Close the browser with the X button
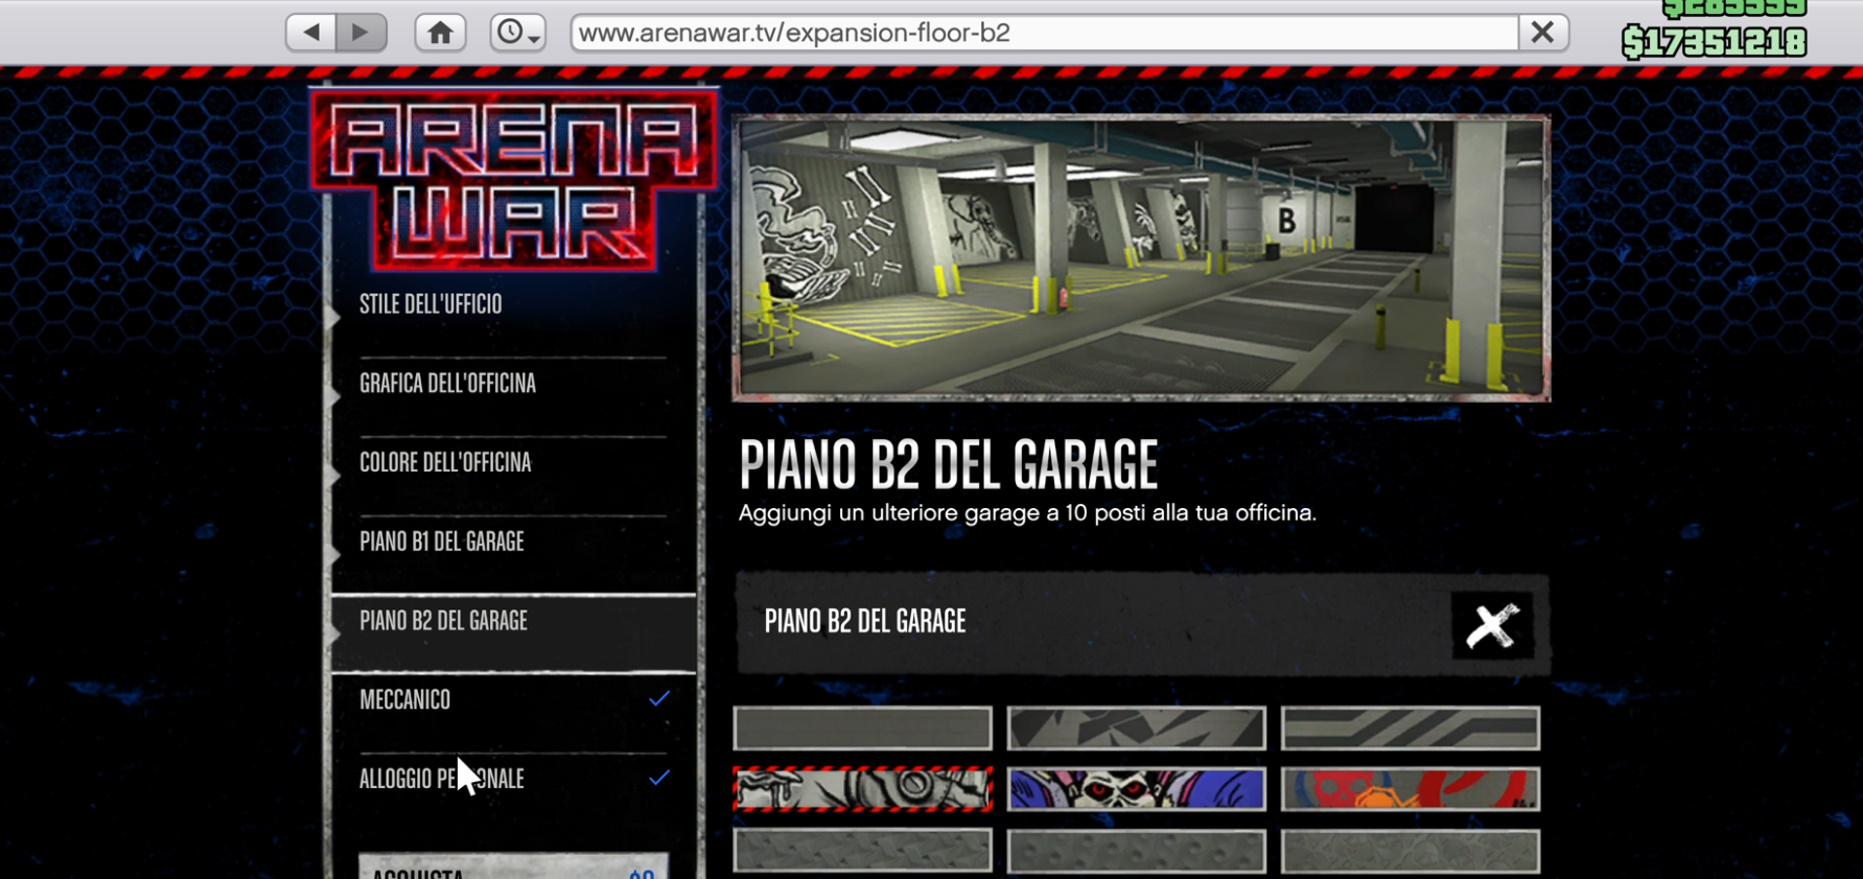 [1542, 33]
